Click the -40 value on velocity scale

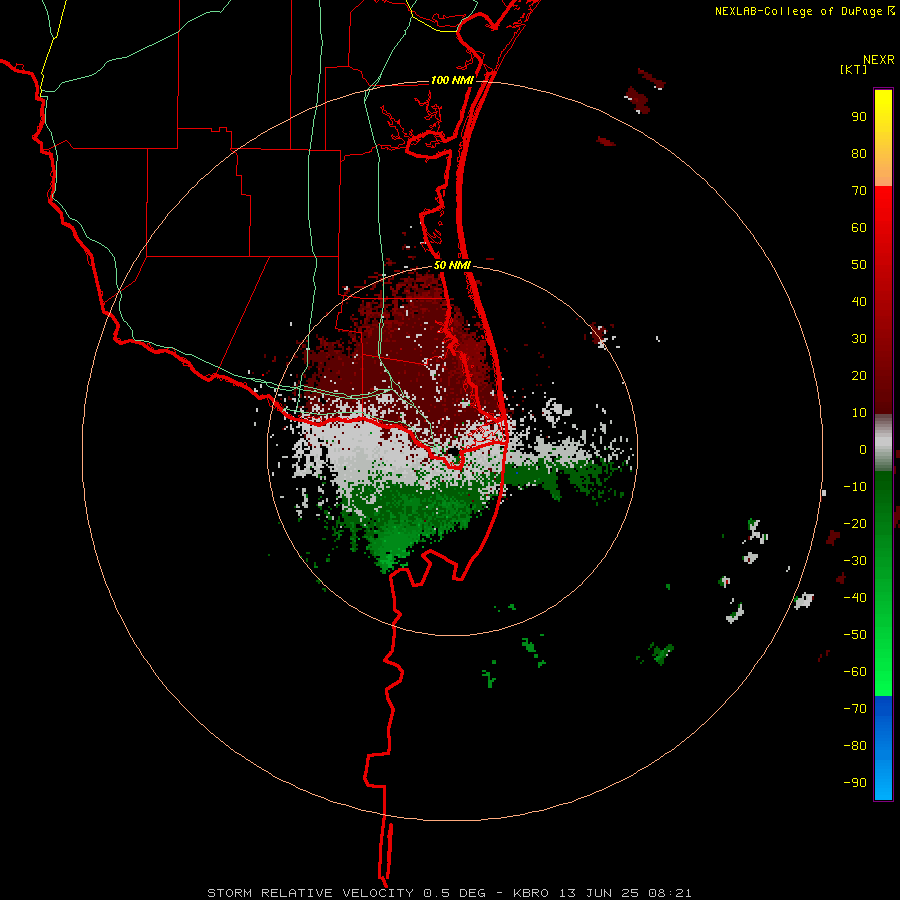pyautogui.click(x=855, y=598)
